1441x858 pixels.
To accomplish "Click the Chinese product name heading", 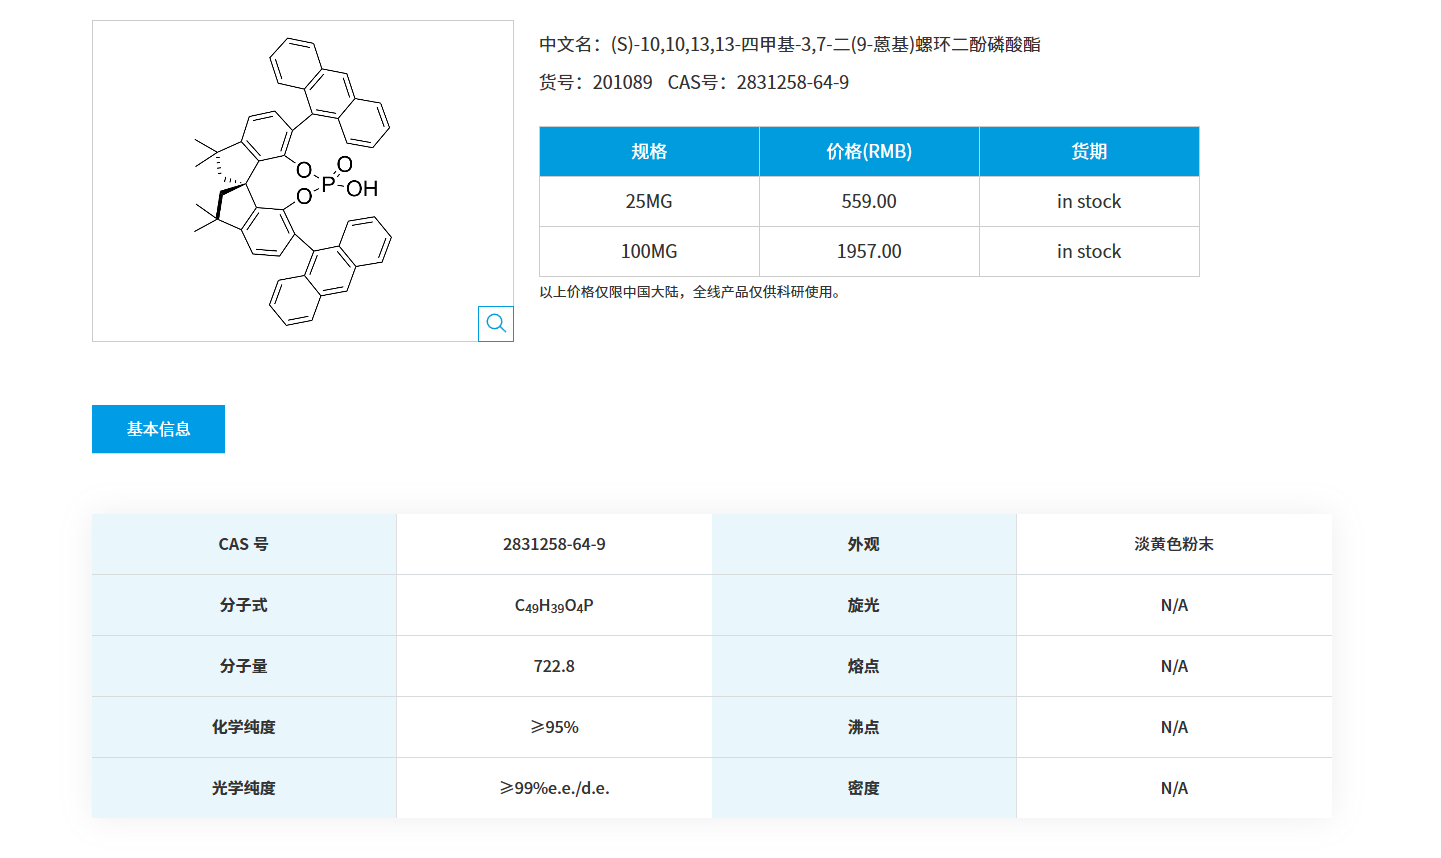I will (790, 44).
